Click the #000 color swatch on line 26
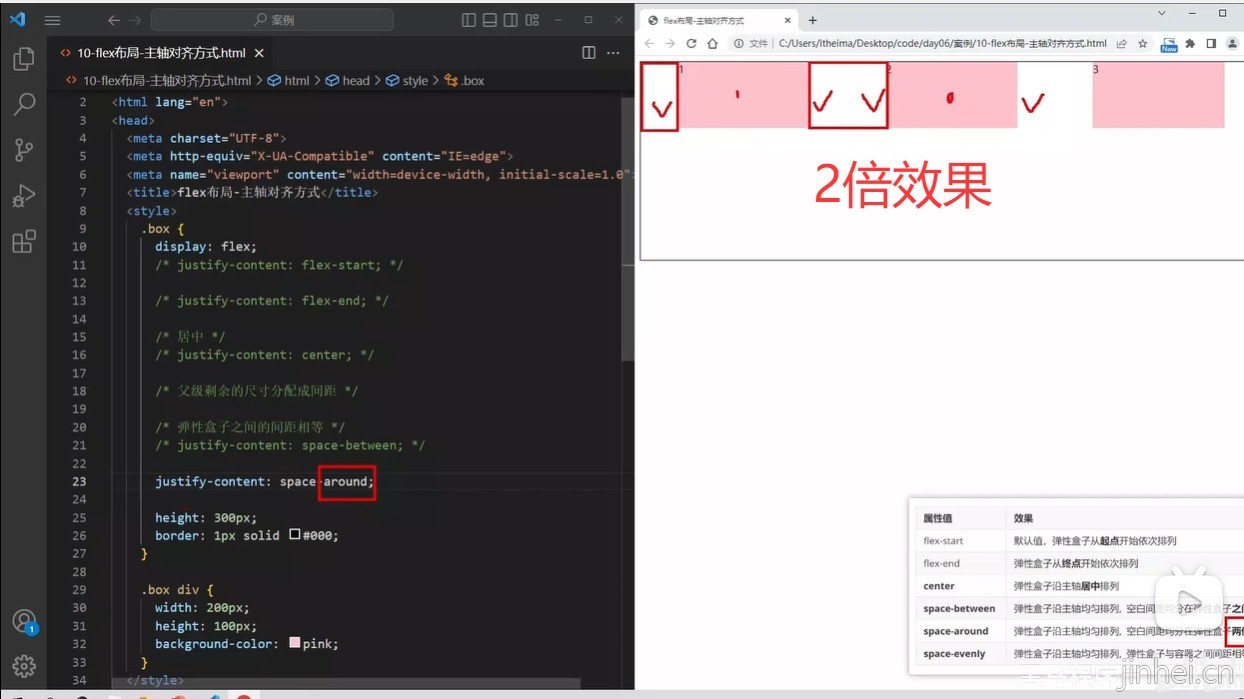 point(295,535)
